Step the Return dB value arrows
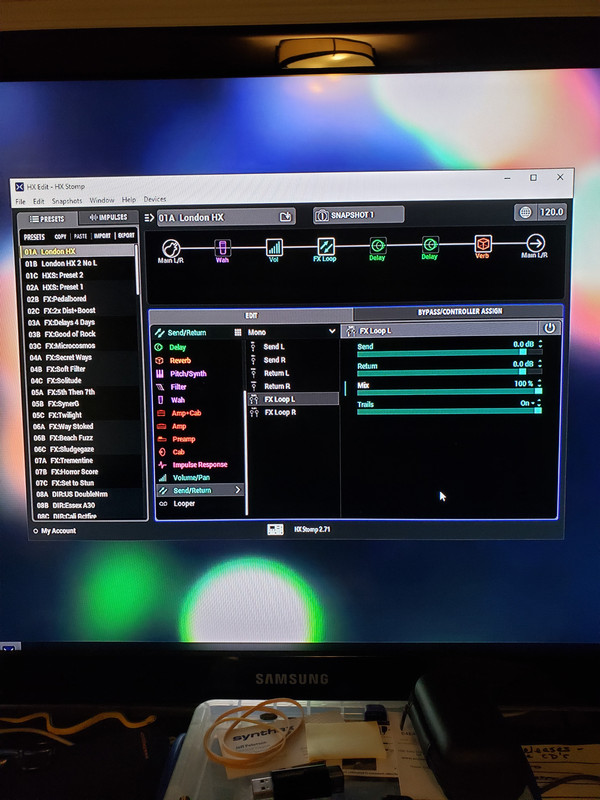The height and width of the screenshot is (800, 600). [x=540, y=364]
